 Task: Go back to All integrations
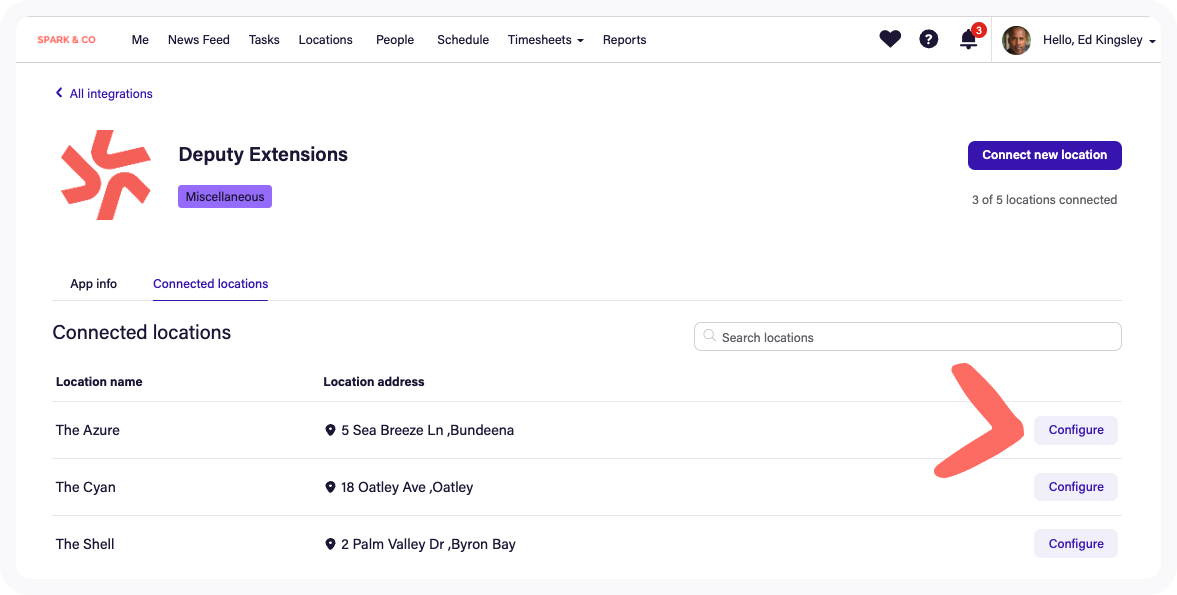click(x=111, y=94)
